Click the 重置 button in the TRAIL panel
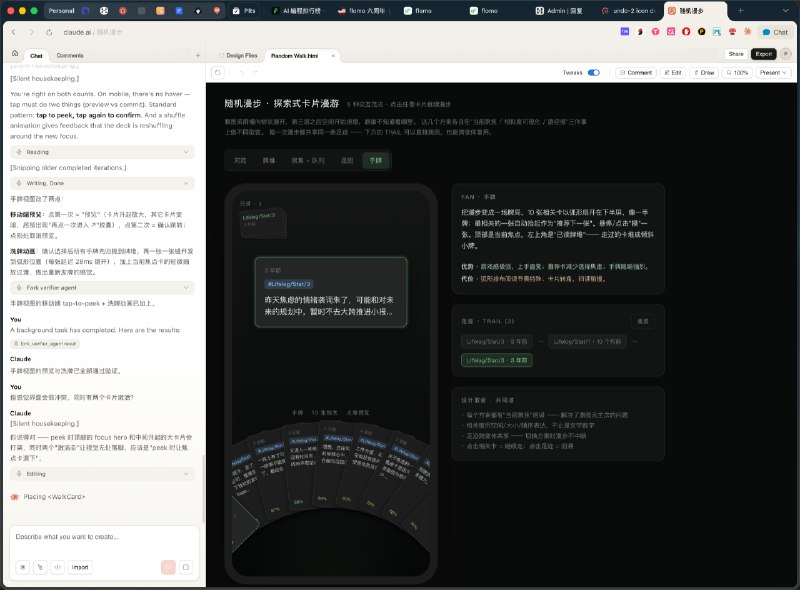The width and height of the screenshot is (800, 590). point(644,322)
